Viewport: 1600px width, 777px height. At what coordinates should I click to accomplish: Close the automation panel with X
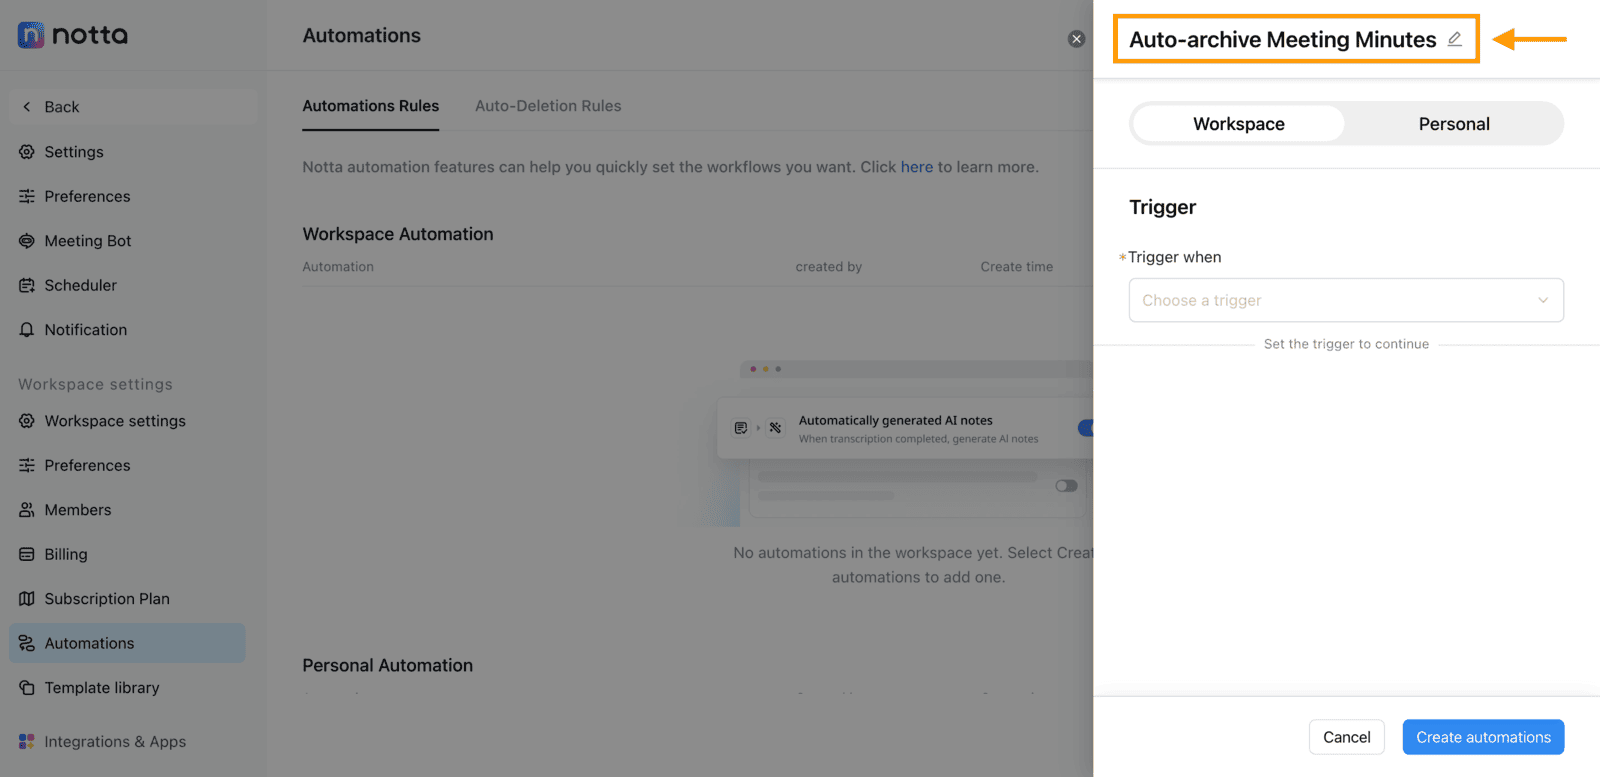1076,39
